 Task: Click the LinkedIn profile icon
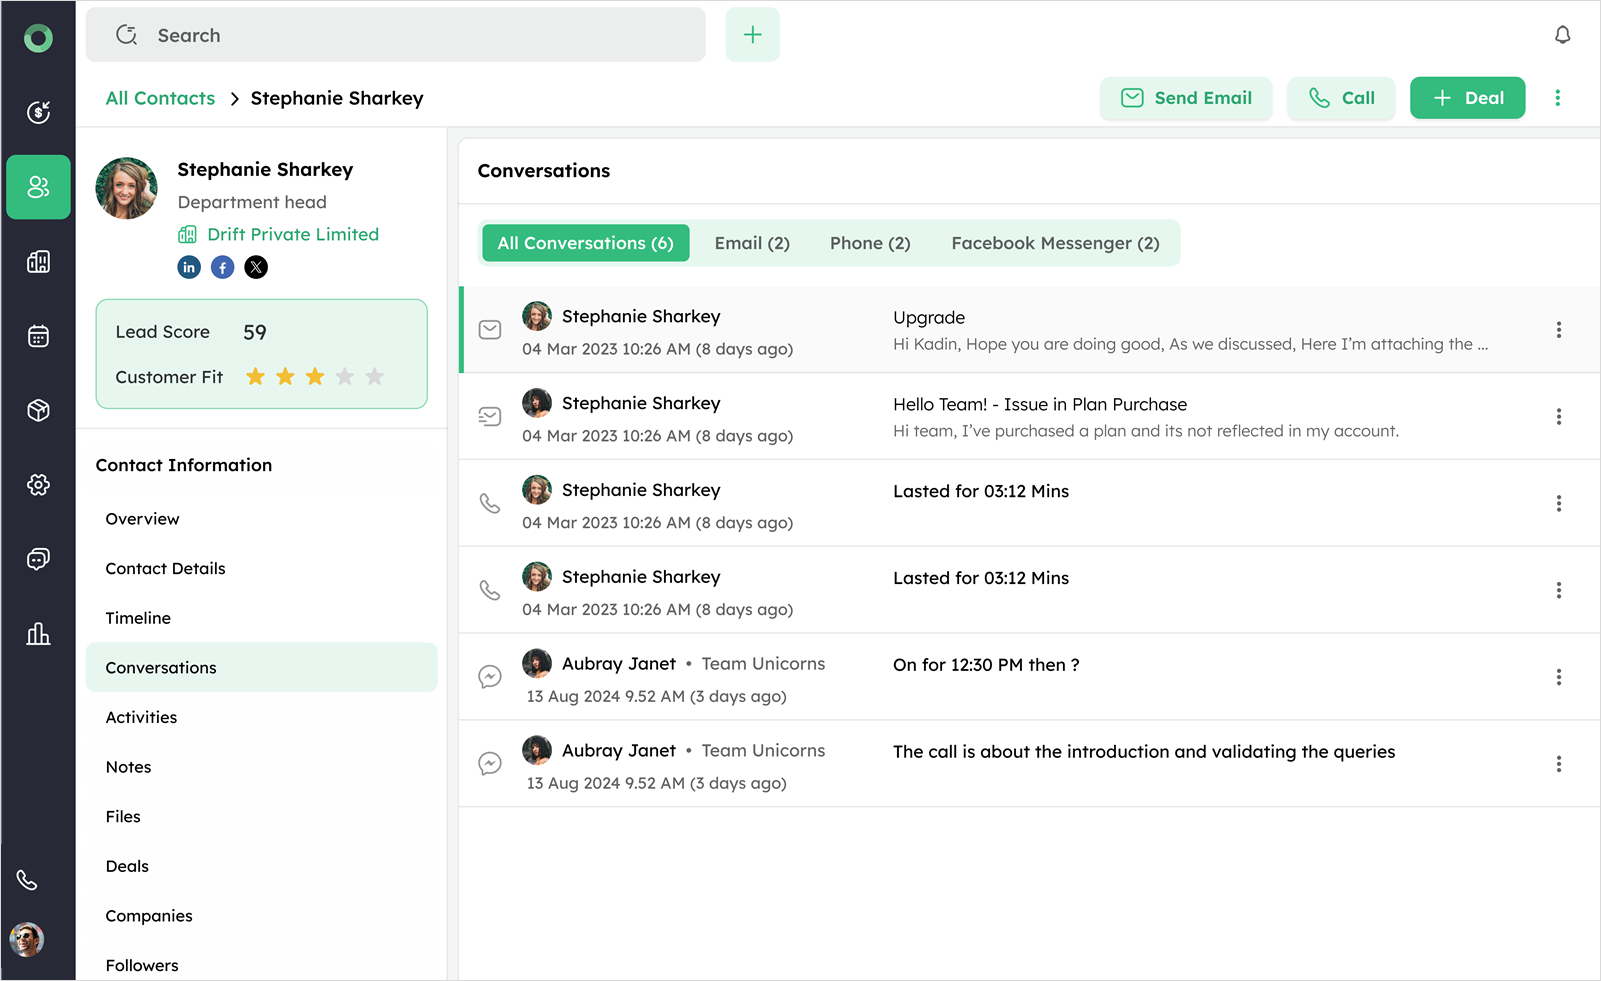point(189,267)
